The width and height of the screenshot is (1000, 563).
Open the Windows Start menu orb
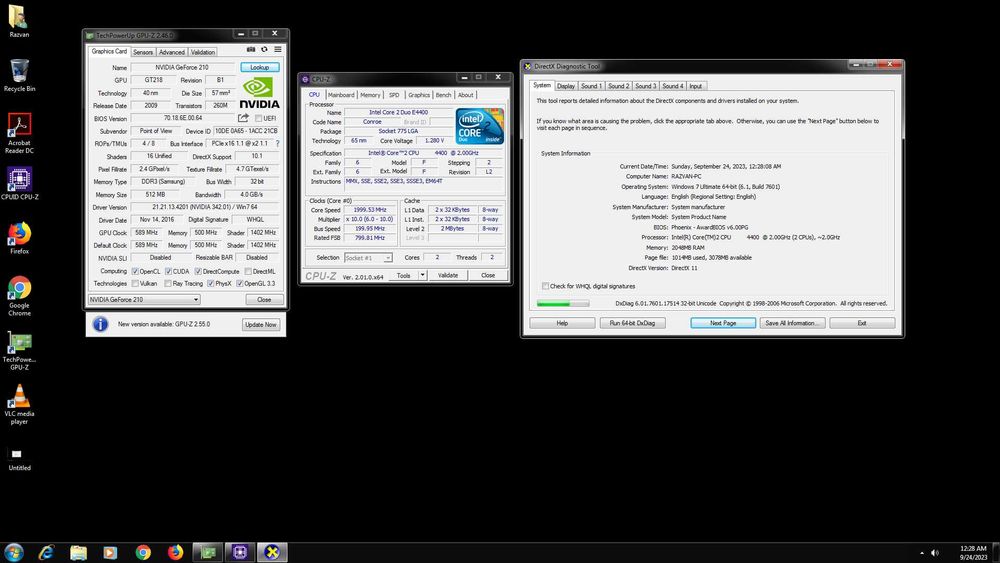pos(13,552)
